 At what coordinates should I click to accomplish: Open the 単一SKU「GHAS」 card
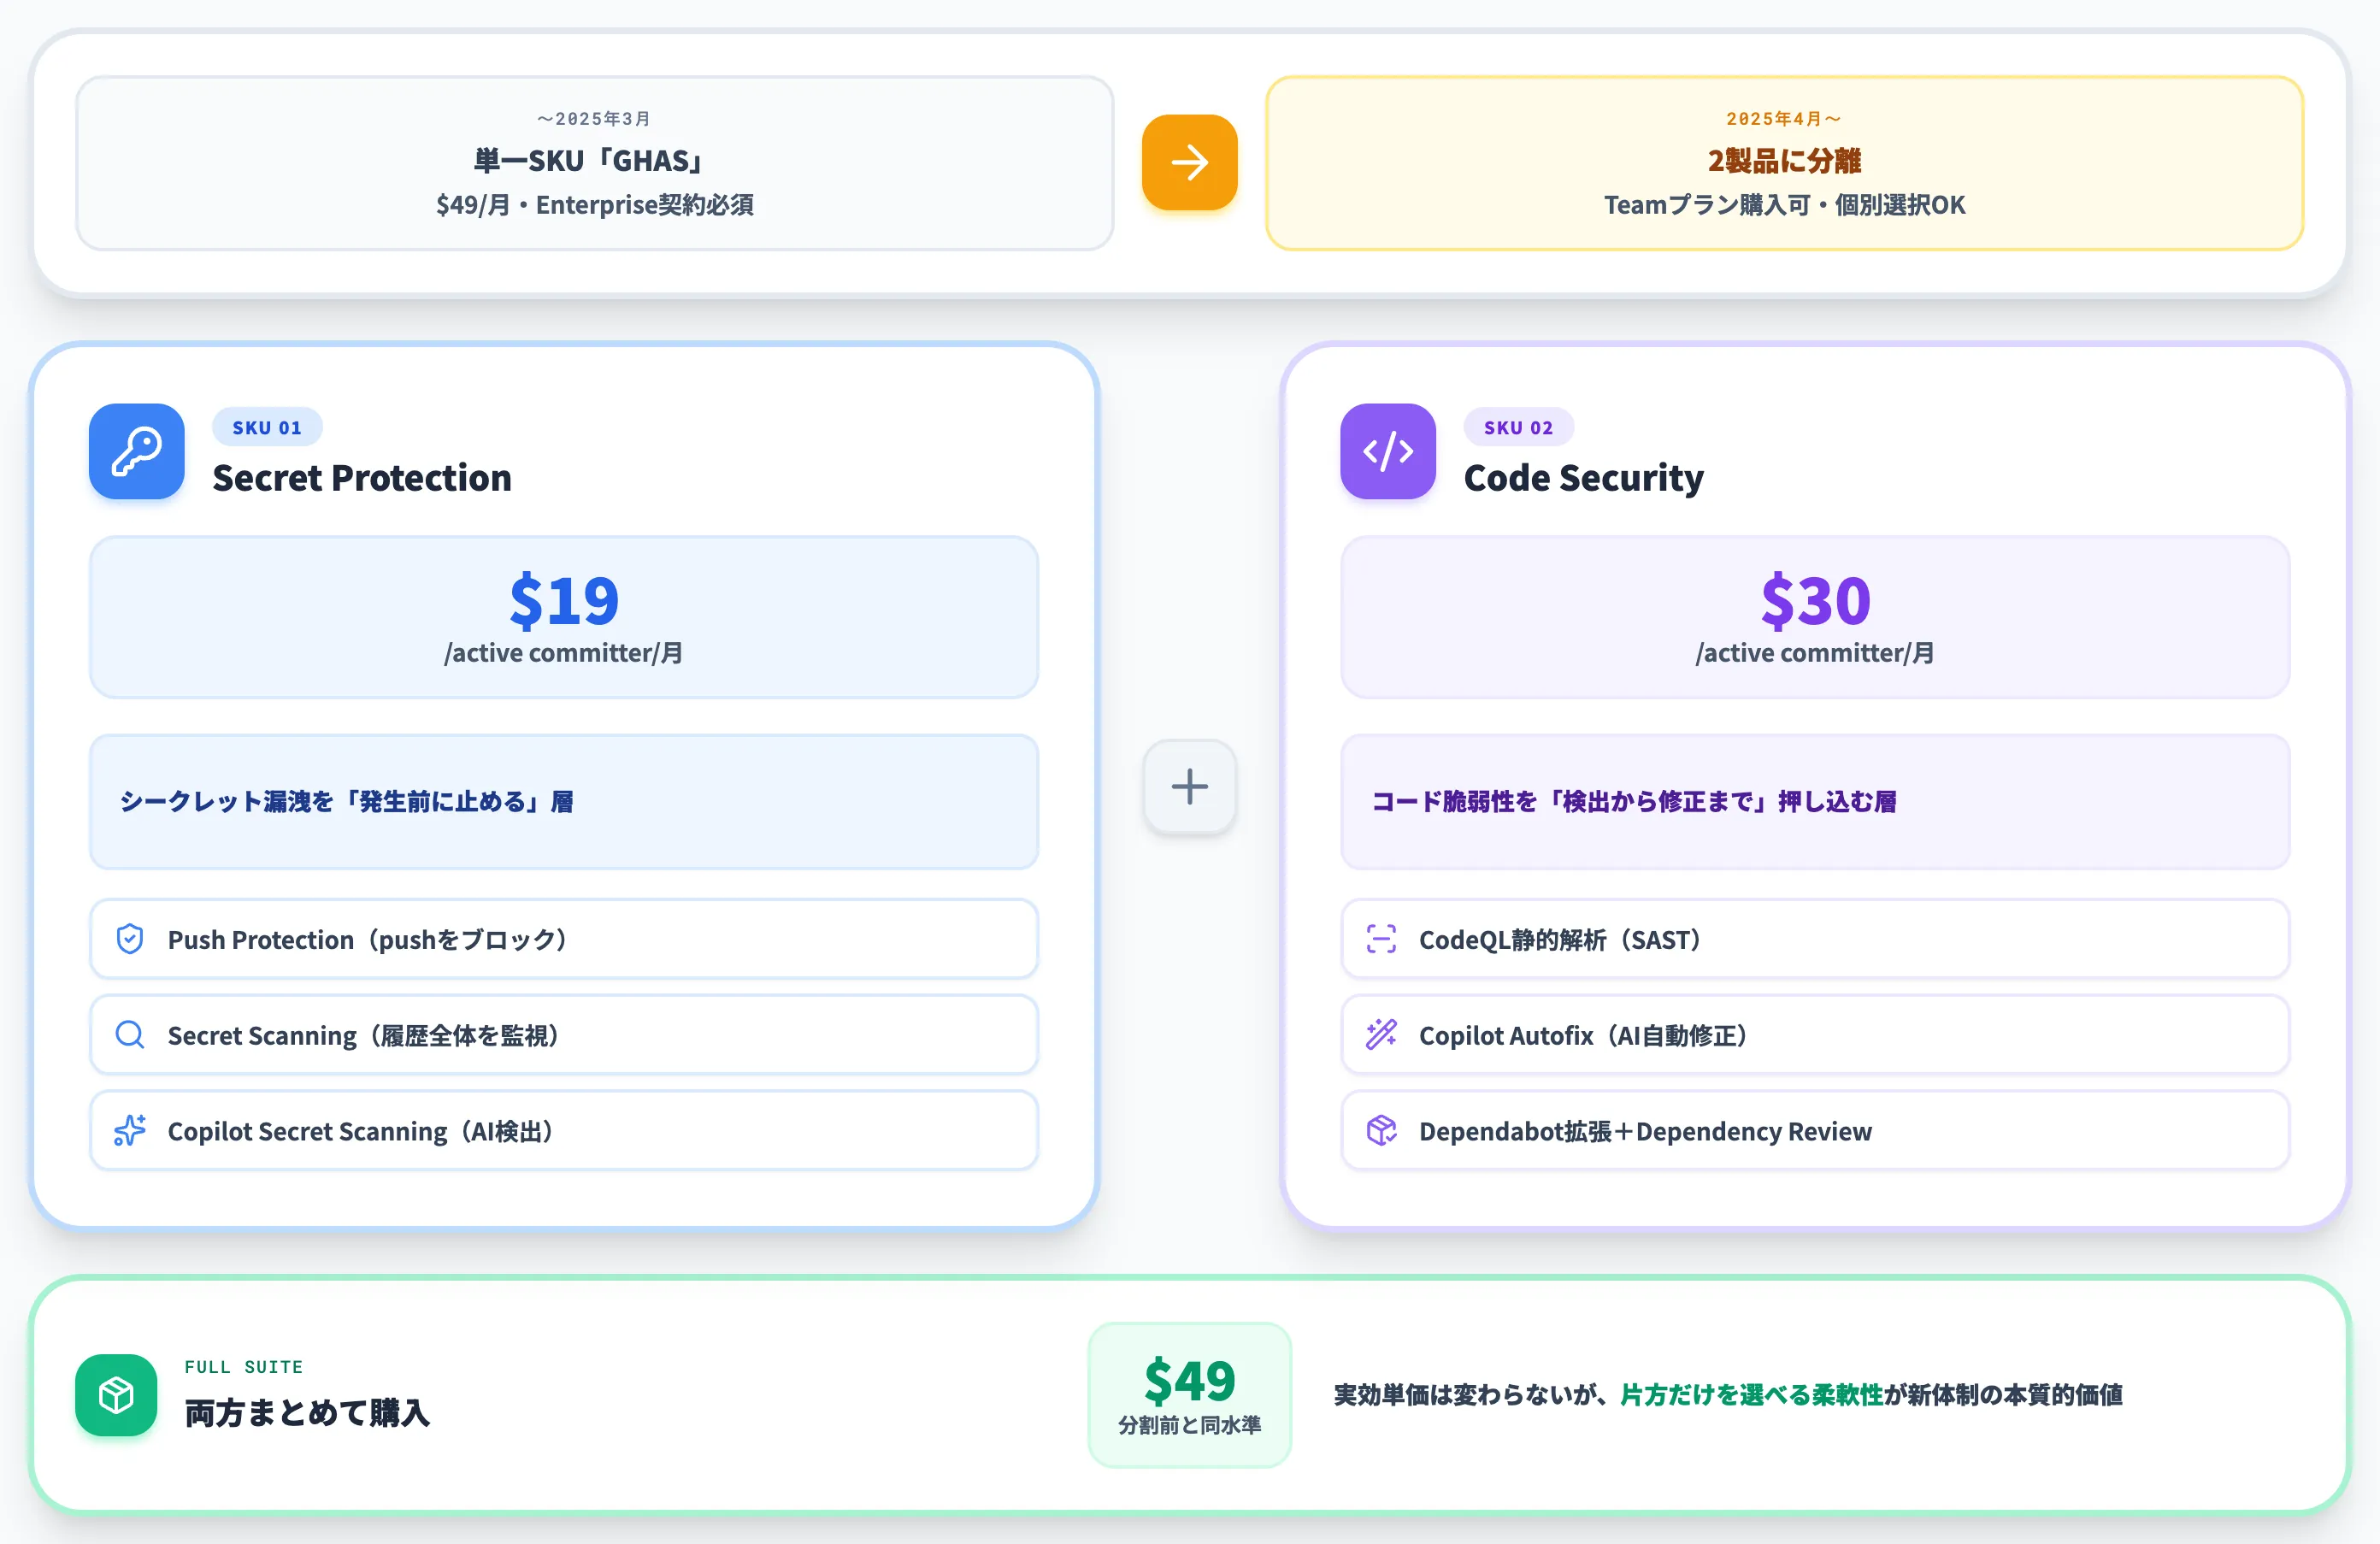595,163
